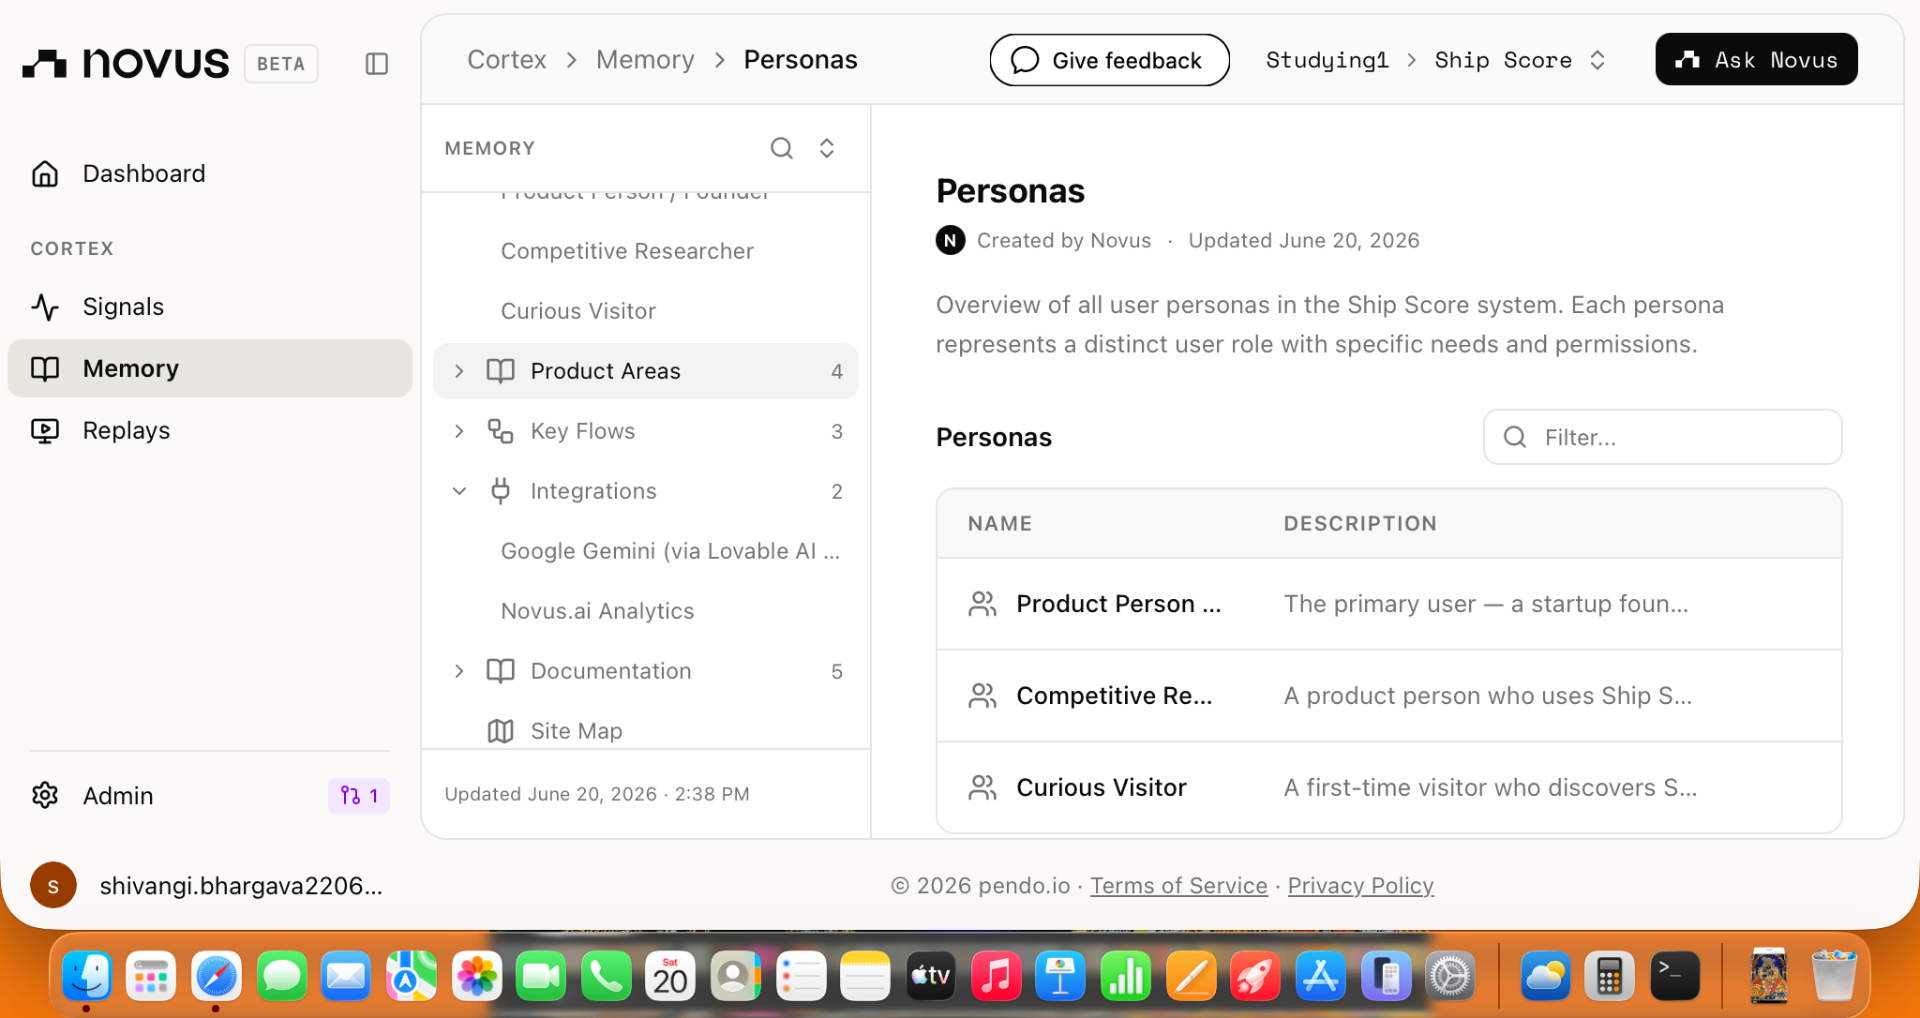The width and height of the screenshot is (1920, 1018).
Task: Click the Site Map icon
Action: point(501,731)
